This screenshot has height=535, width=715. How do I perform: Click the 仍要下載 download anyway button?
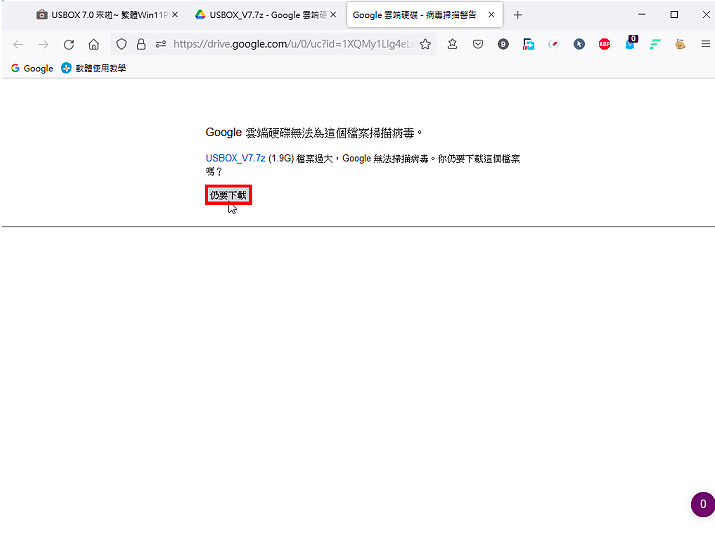(228, 195)
